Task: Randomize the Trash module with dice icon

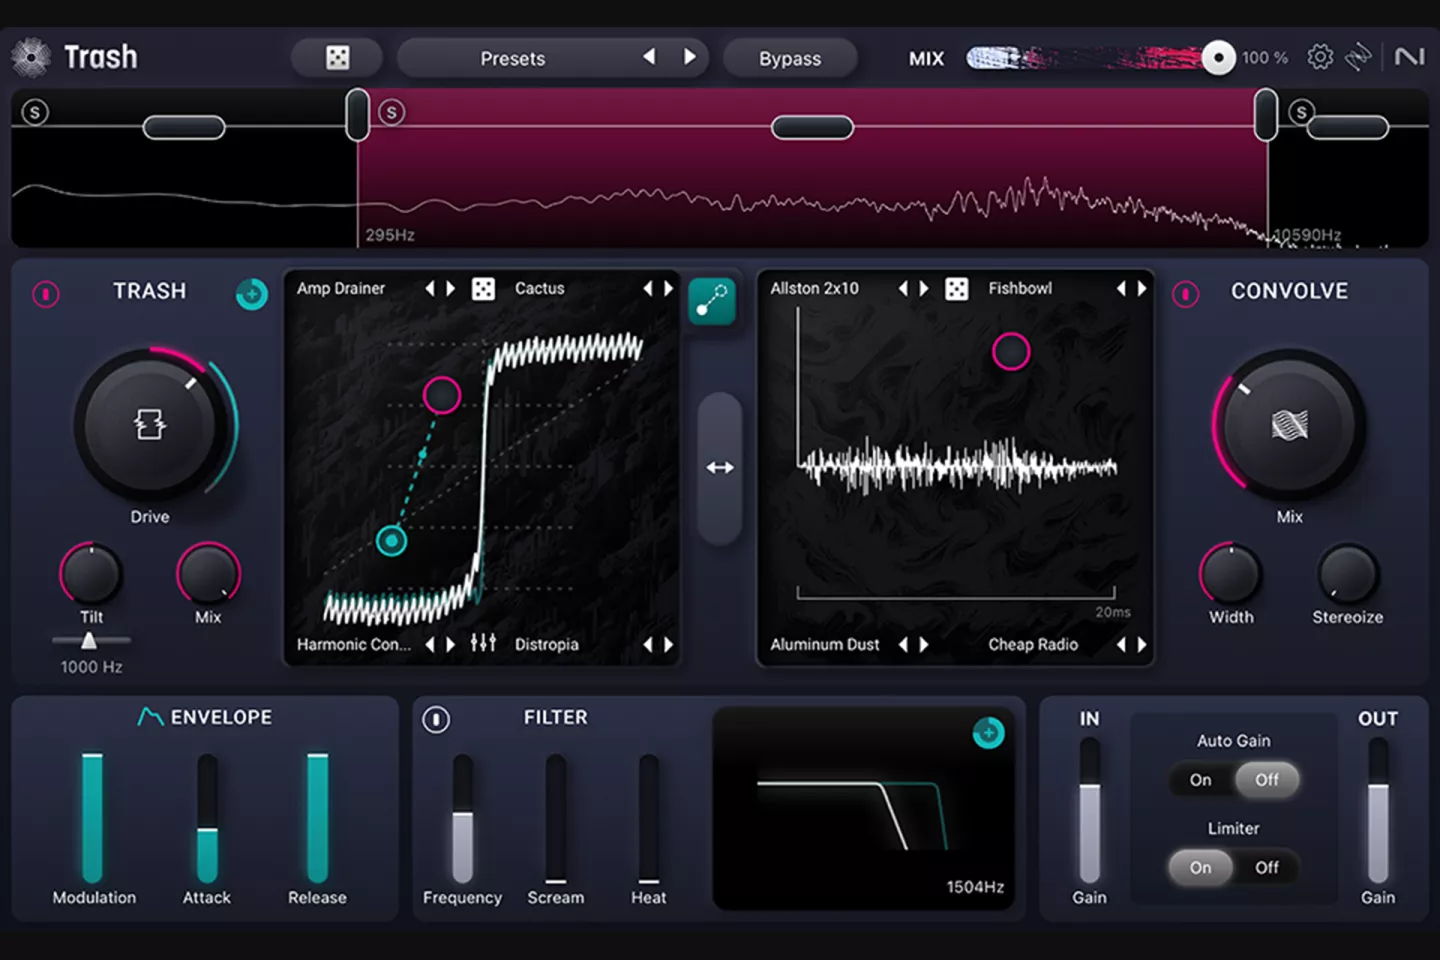Action: [x=483, y=289]
